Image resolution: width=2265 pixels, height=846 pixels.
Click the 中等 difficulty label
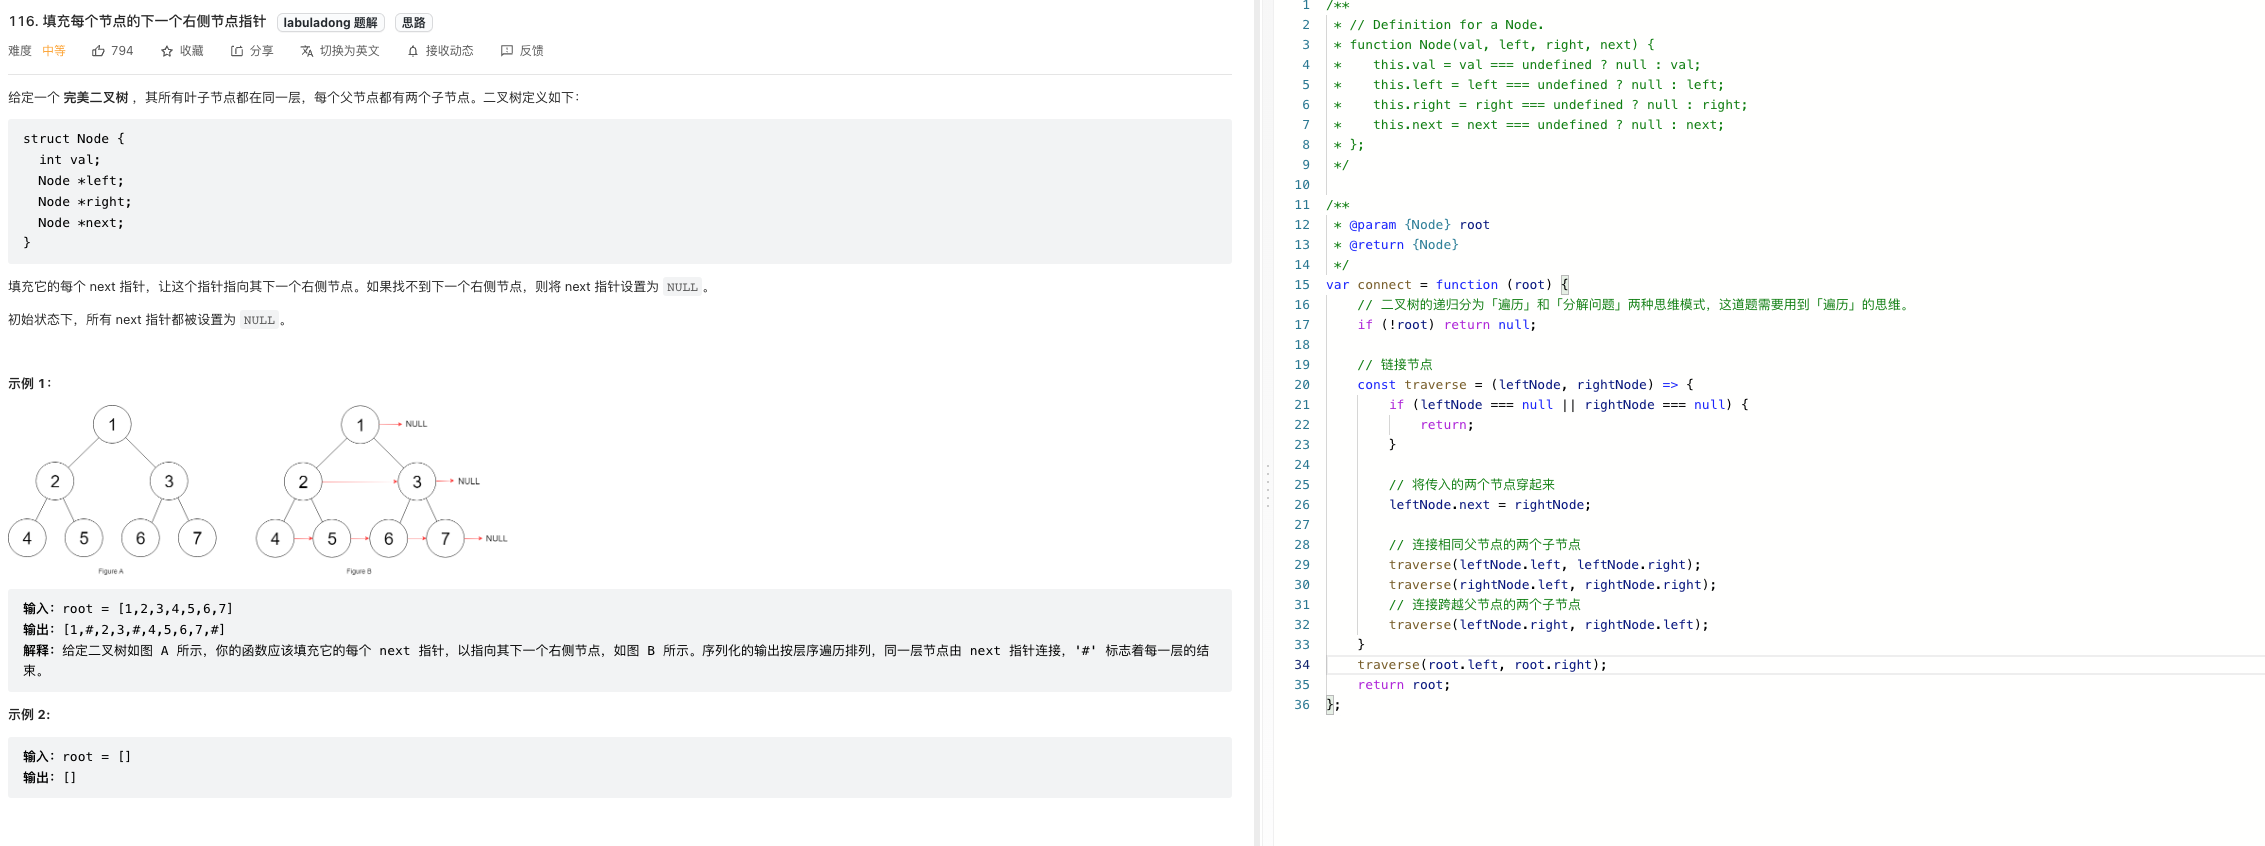click(x=54, y=51)
